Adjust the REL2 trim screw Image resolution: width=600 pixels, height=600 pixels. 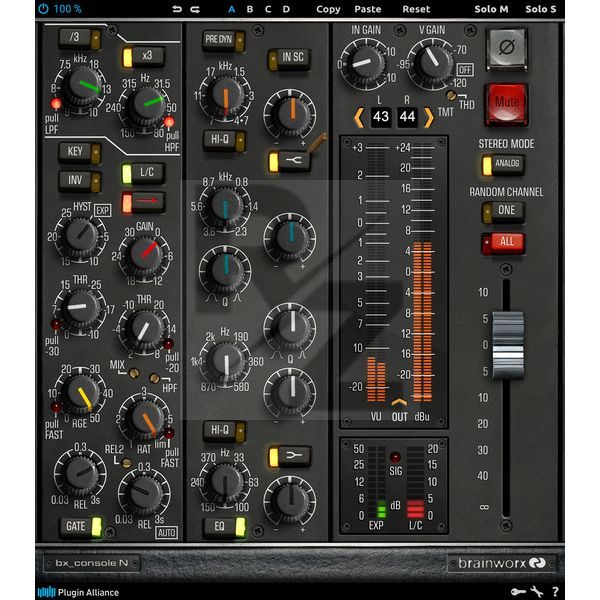[127, 463]
